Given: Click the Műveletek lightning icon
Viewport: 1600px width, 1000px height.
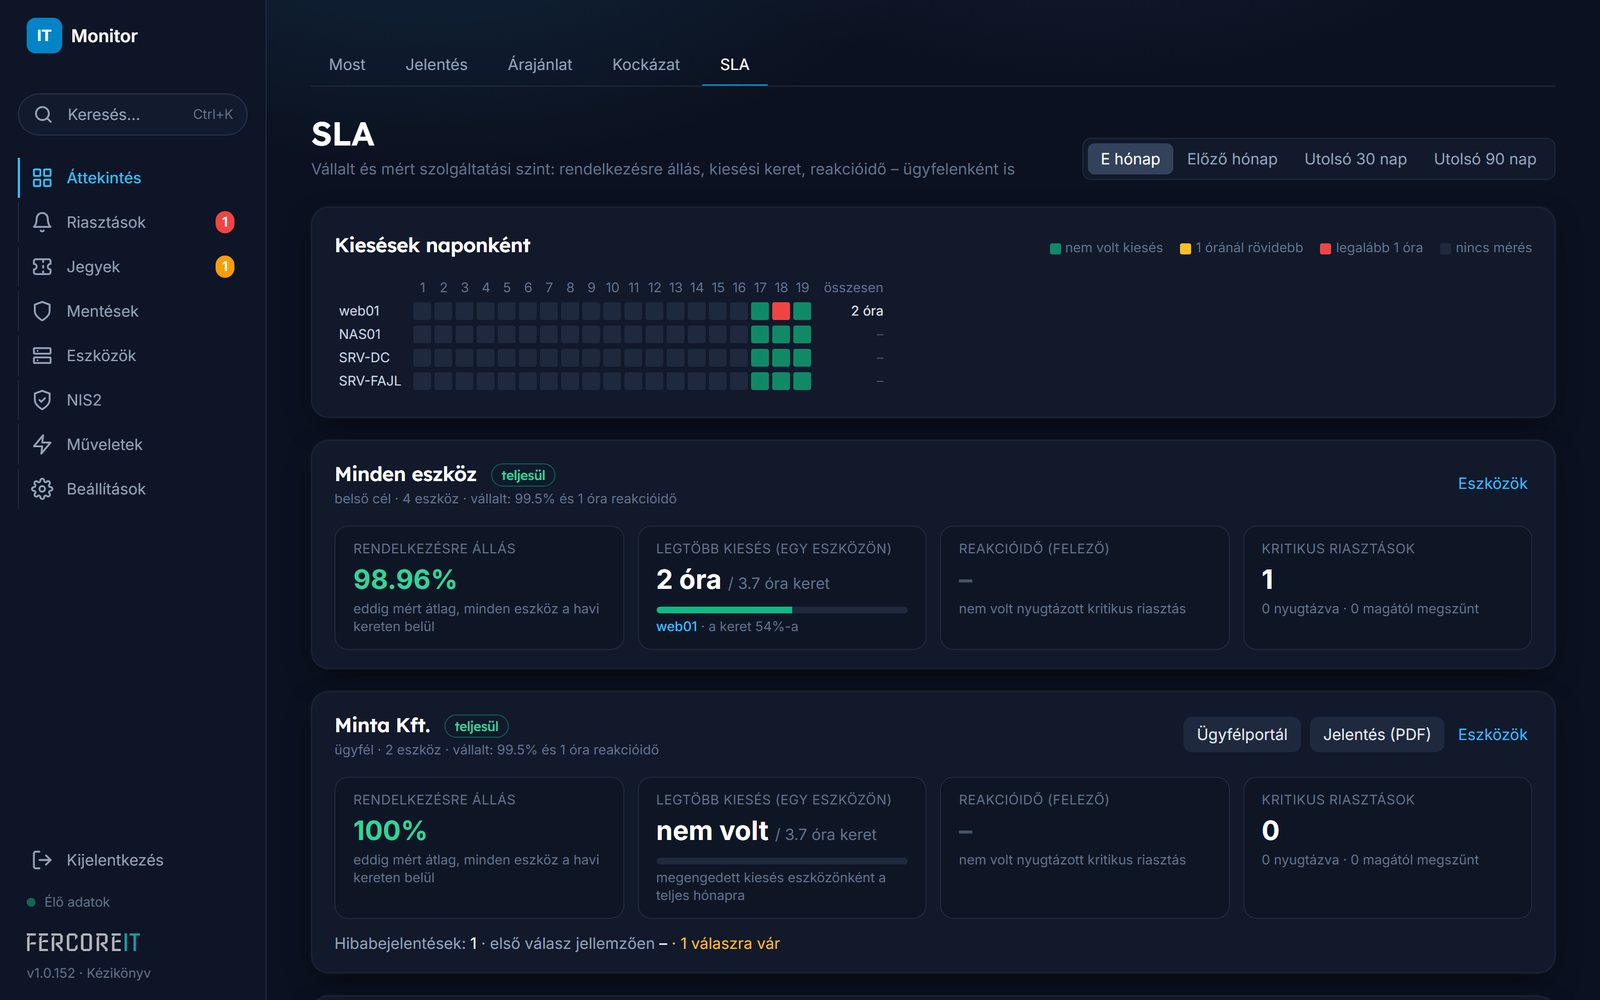Looking at the screenshot, I should (x=42, y=445).
